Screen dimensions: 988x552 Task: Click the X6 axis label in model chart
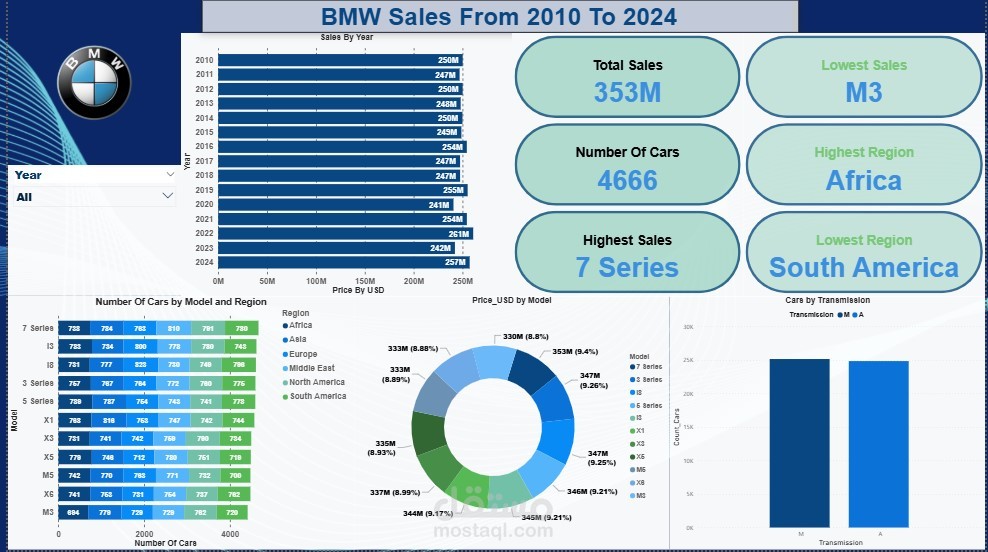point(49,494)
